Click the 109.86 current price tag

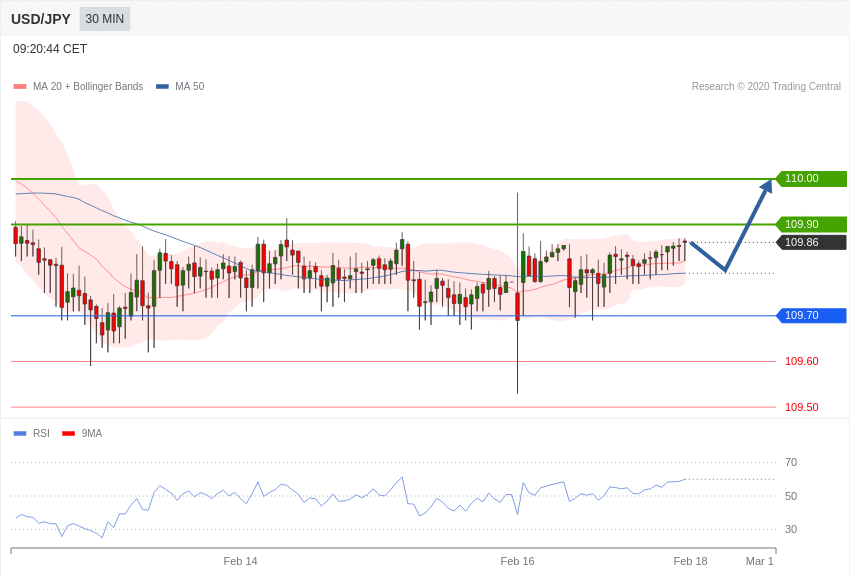(x=812, y=242)
